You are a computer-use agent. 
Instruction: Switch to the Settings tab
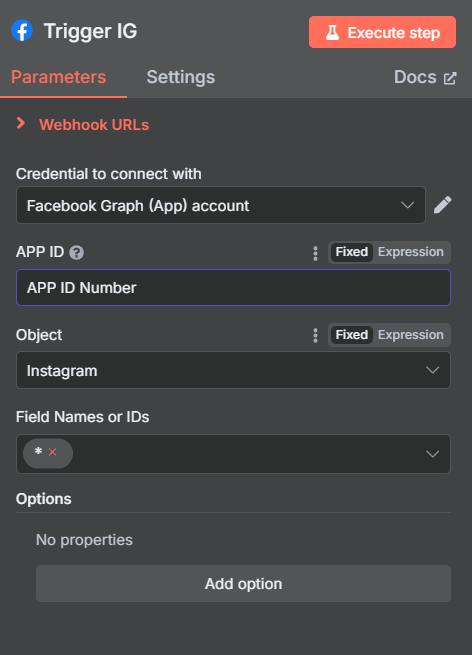click(181, 77)
